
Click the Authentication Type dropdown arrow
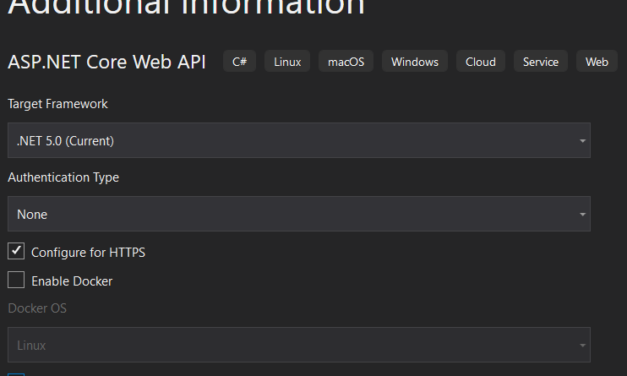pyautogui.click(x=583, y=214)
